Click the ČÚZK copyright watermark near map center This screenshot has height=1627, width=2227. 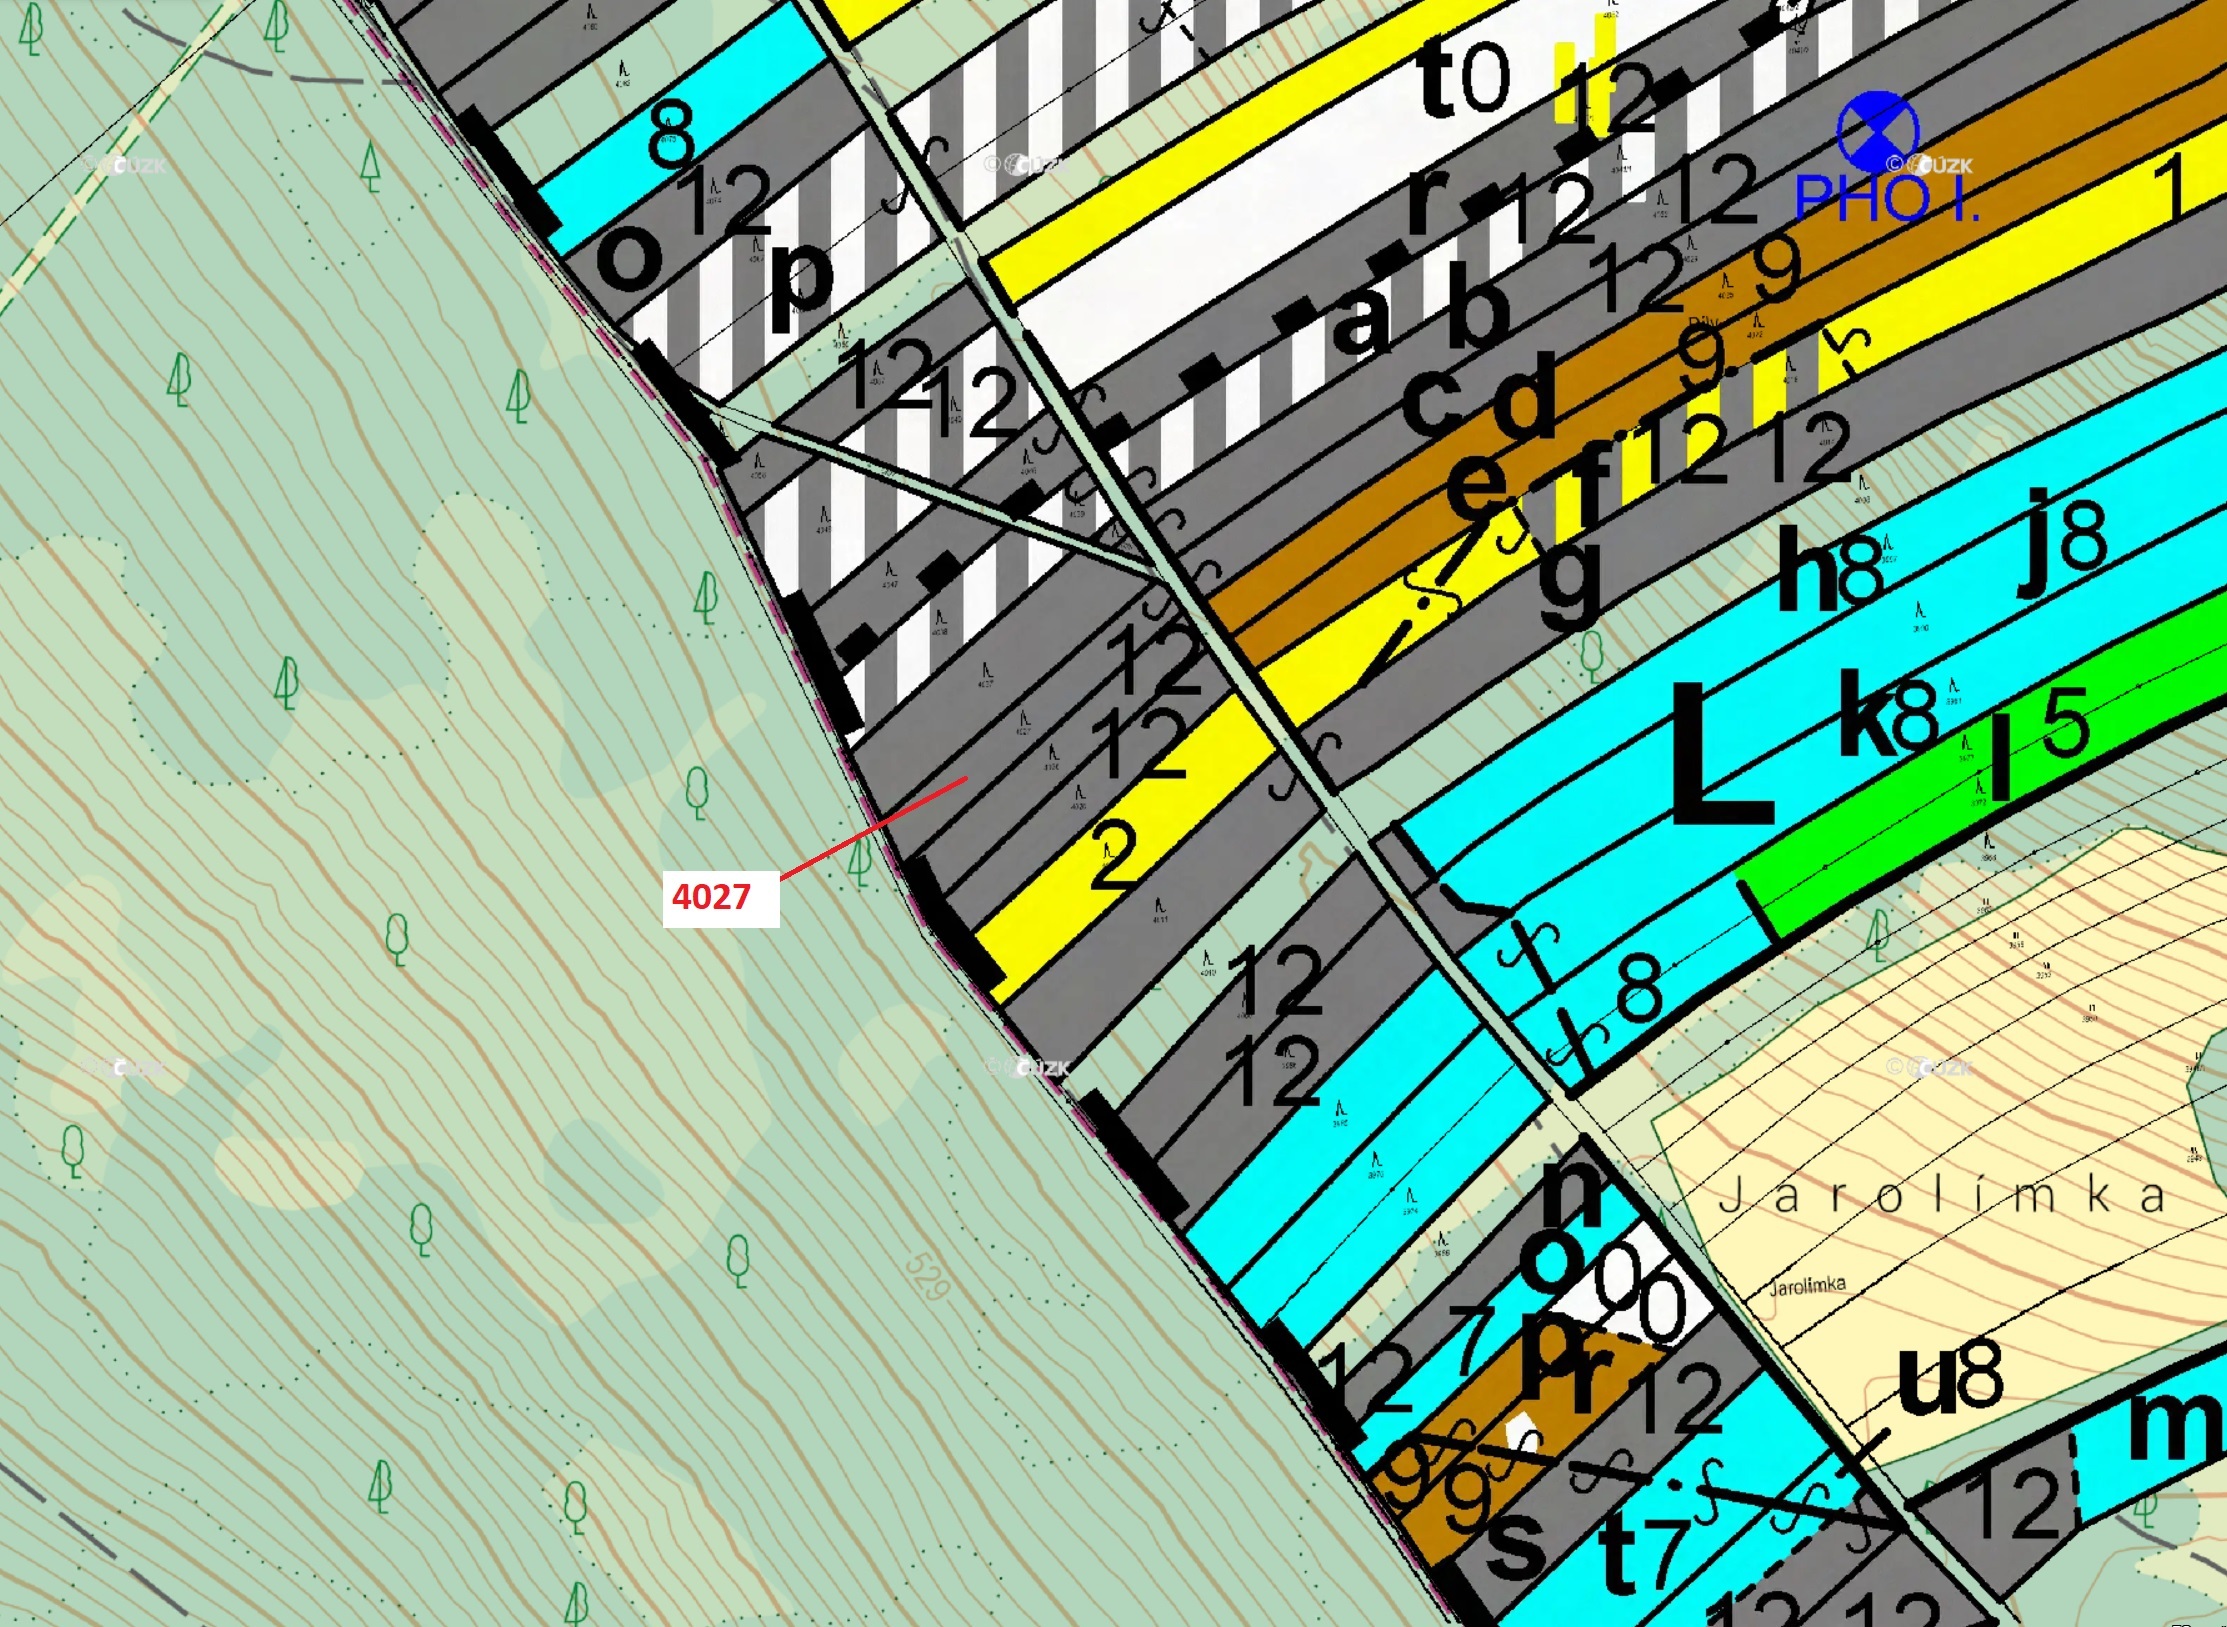click(x=1030, y=1068)
